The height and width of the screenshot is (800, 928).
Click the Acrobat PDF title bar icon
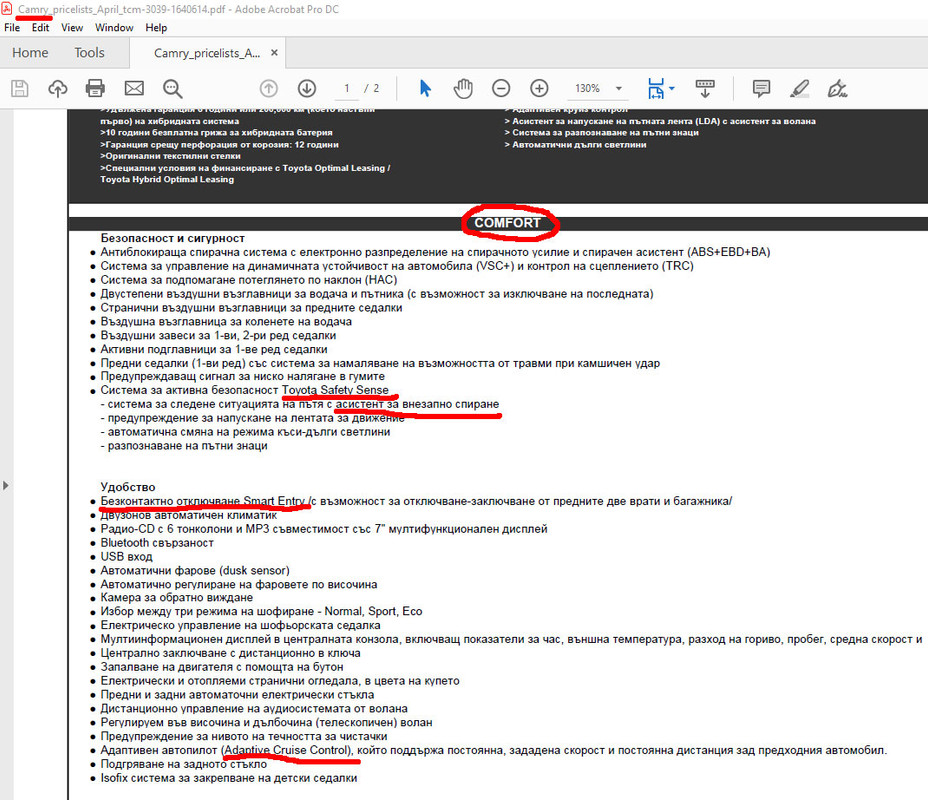click(7, 9)
